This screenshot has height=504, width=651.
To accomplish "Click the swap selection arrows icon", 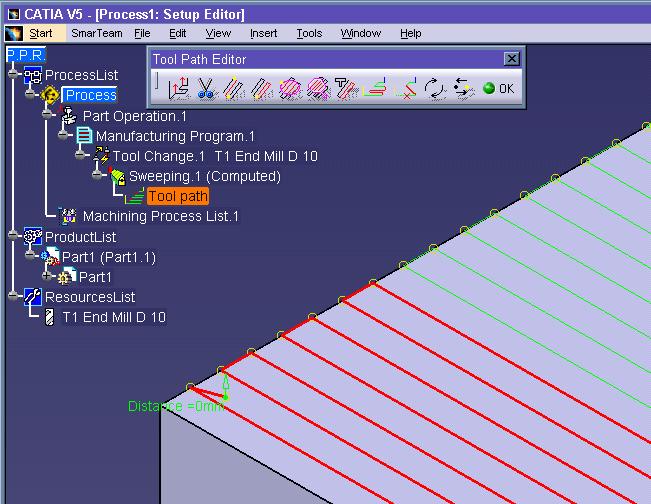I will click(463, 88).
